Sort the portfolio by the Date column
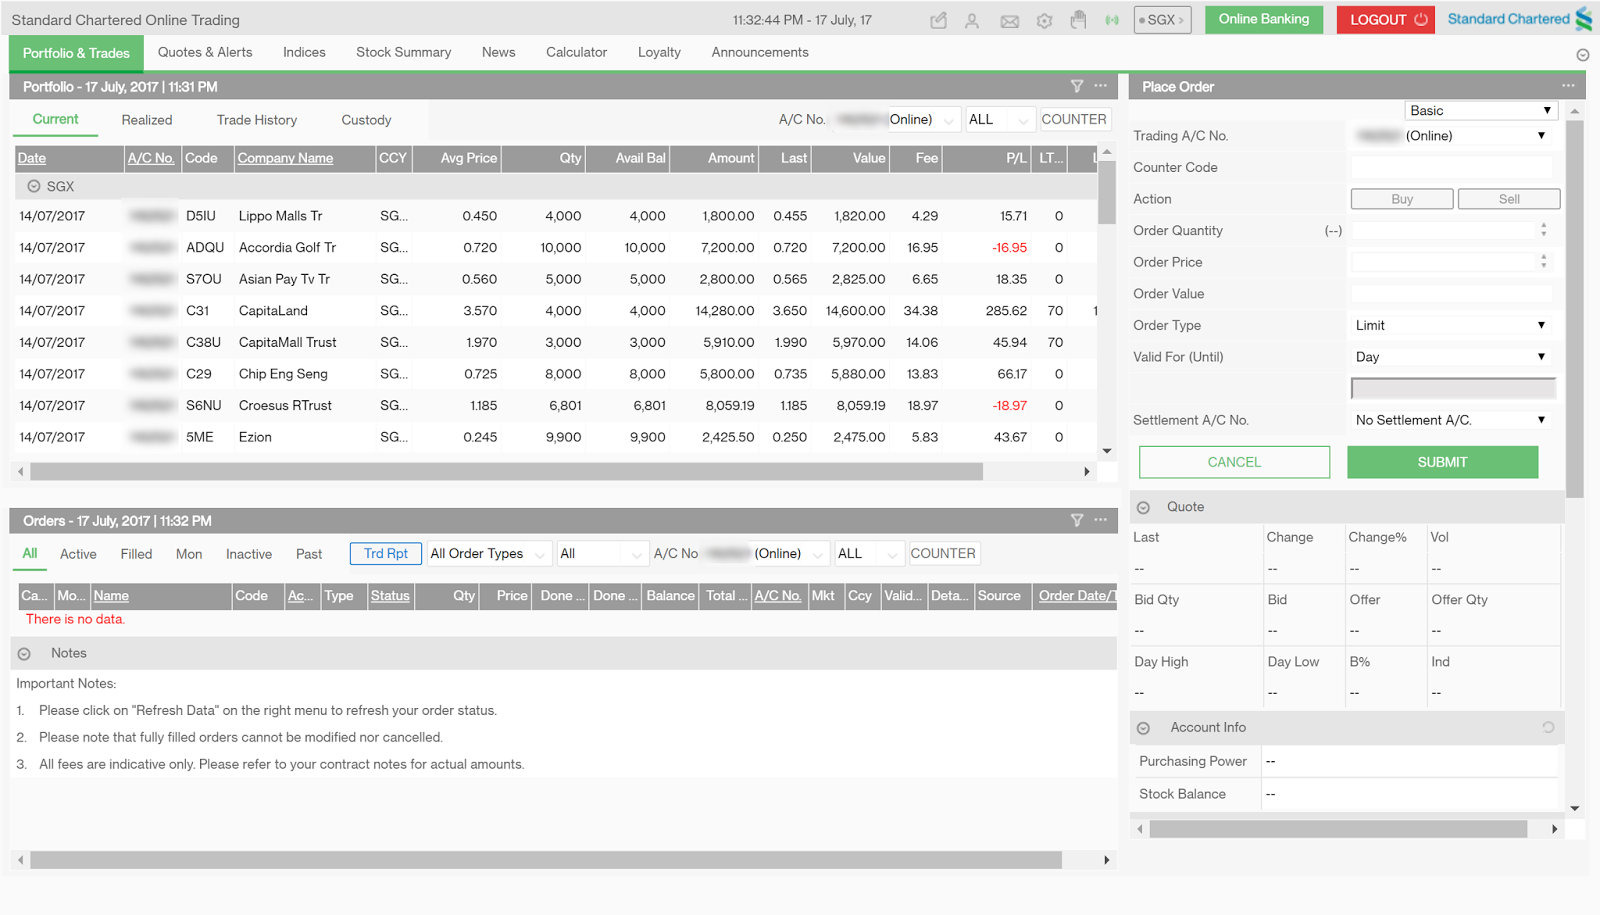Screen dimensions: 1600x915 [x=32, y=158]
